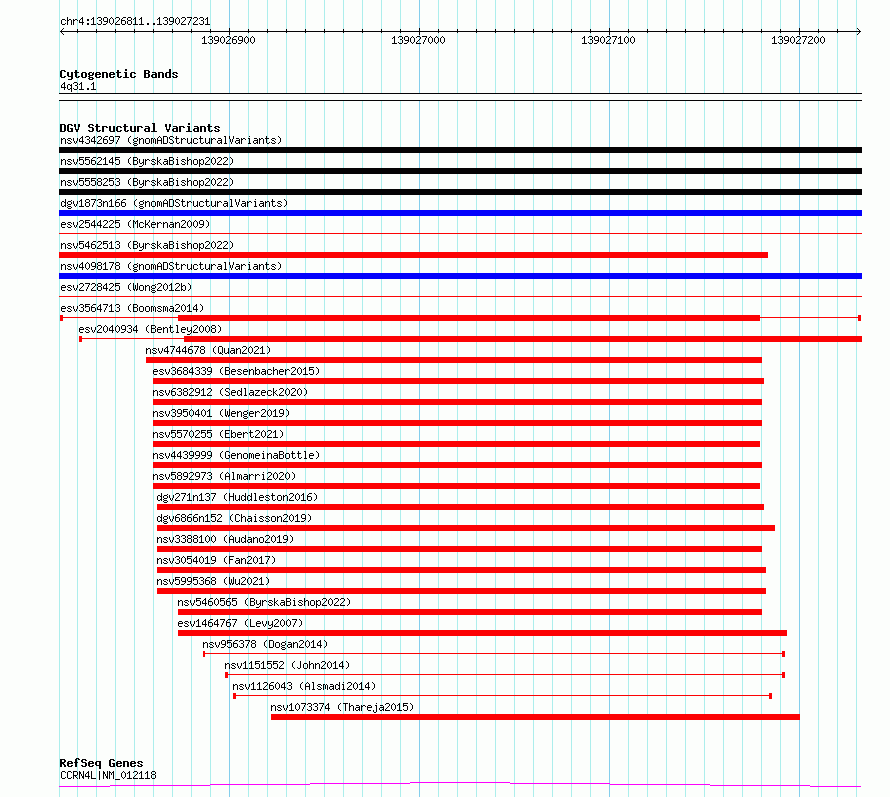Click nsv956378 (Dogan2014) label

point(265,644)
